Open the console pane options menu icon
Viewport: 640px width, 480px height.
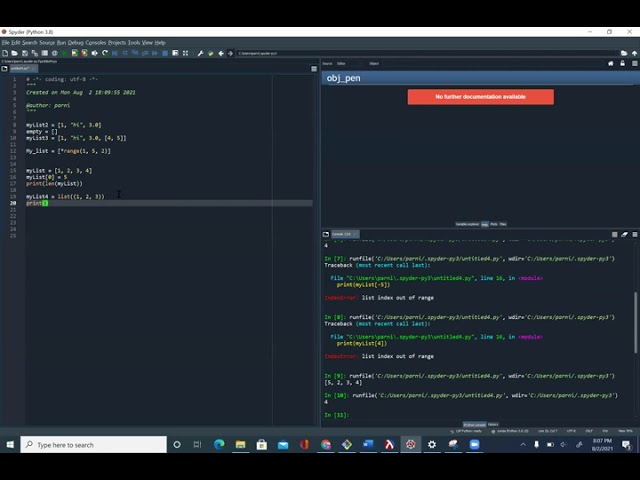point(635,234)
